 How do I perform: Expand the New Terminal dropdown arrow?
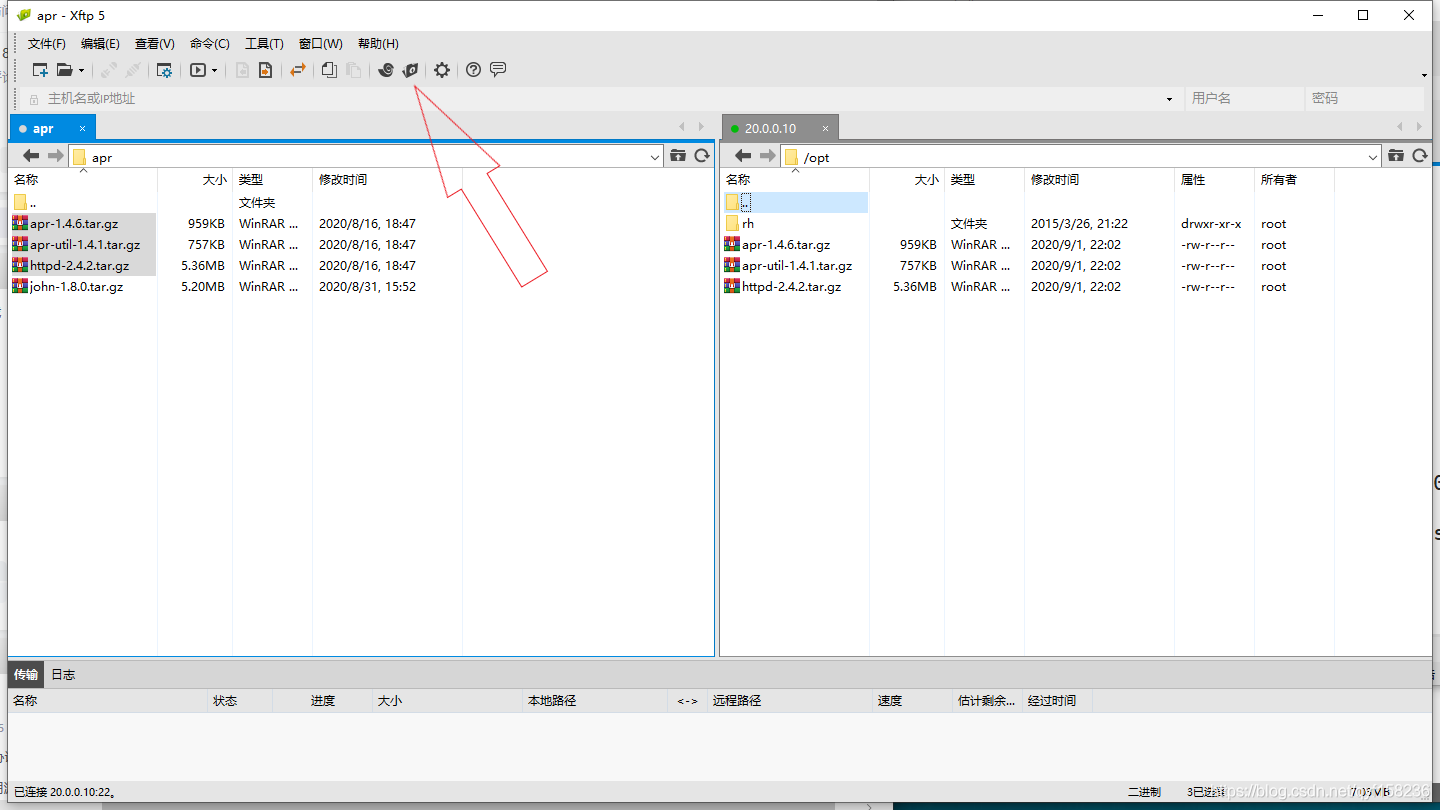214,71
